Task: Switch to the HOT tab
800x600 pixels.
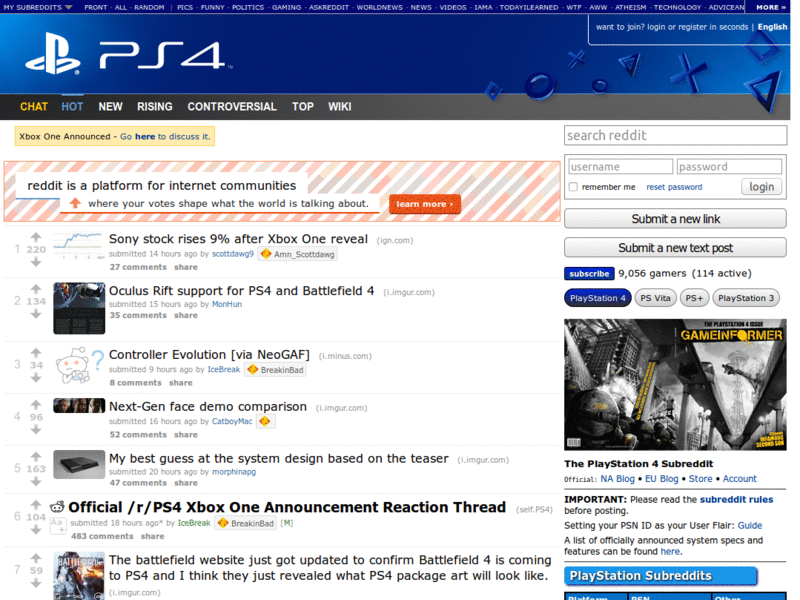Action: pos(72,107)
